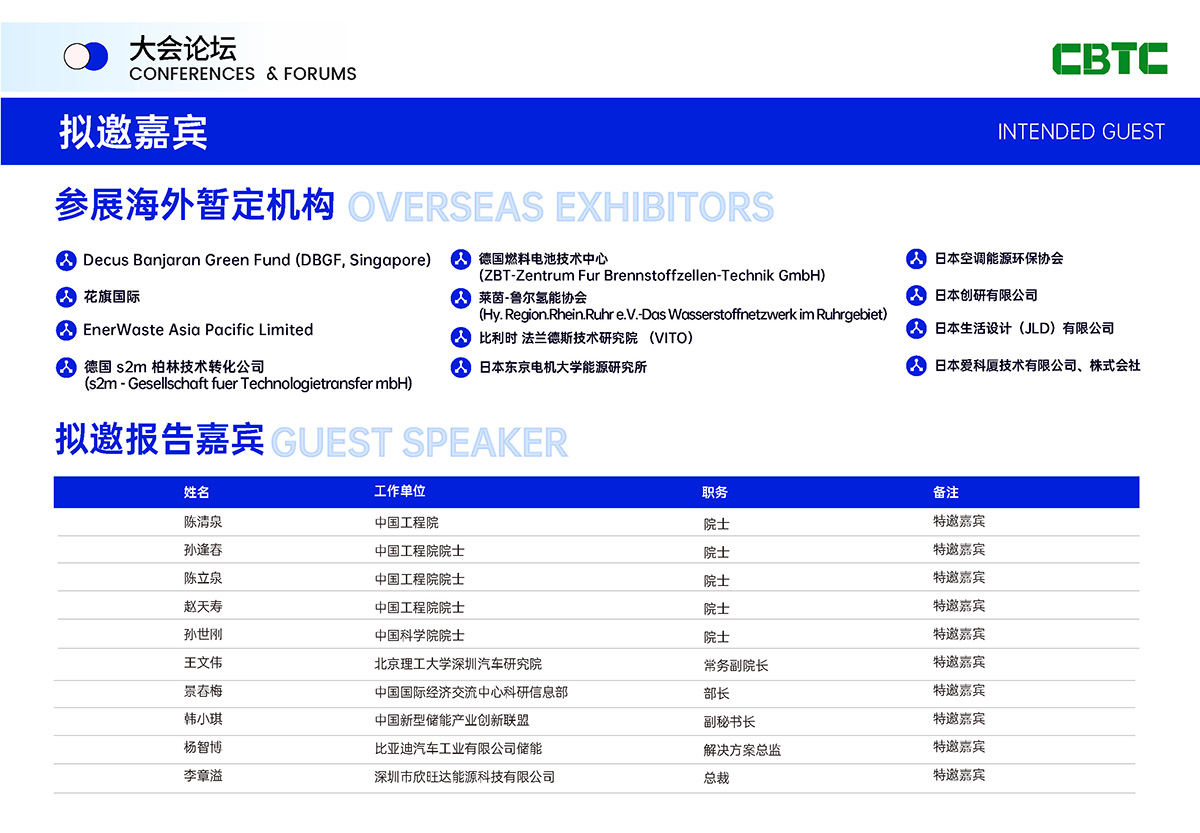
Task: Click bullet icon beside 德国燃料电池技术中心
Action: pyautogui.click(x=460, y=260)
